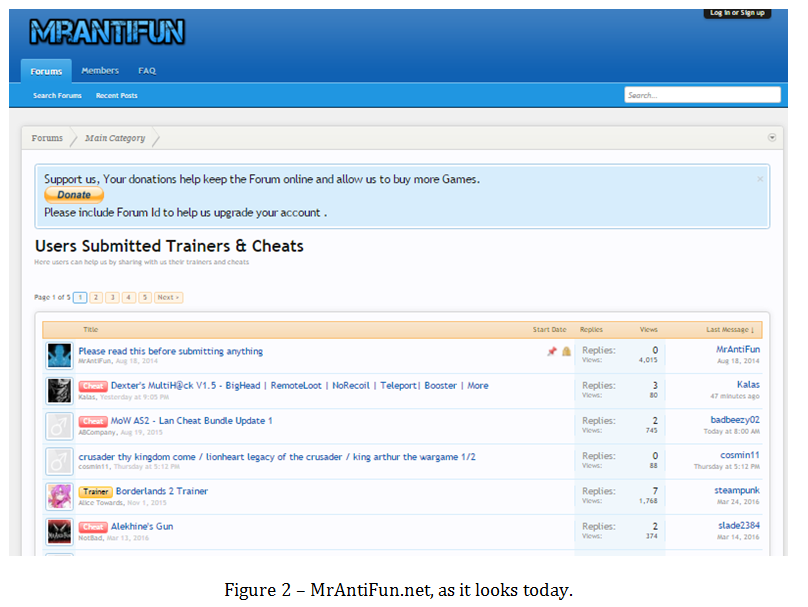The image size is (808, 607).
Task: Open steampunk's last message profile
Action: click(x=737, y=490)
